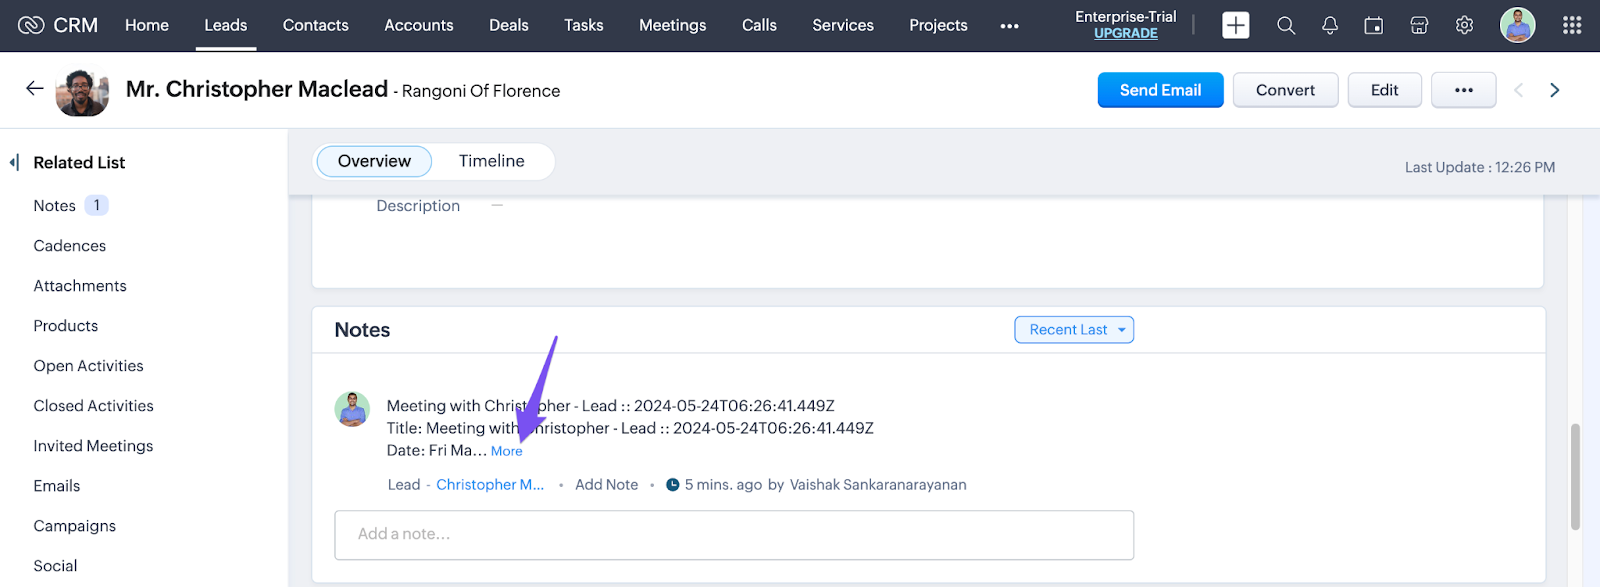Open the user profile avatar

coord(1517,25)
